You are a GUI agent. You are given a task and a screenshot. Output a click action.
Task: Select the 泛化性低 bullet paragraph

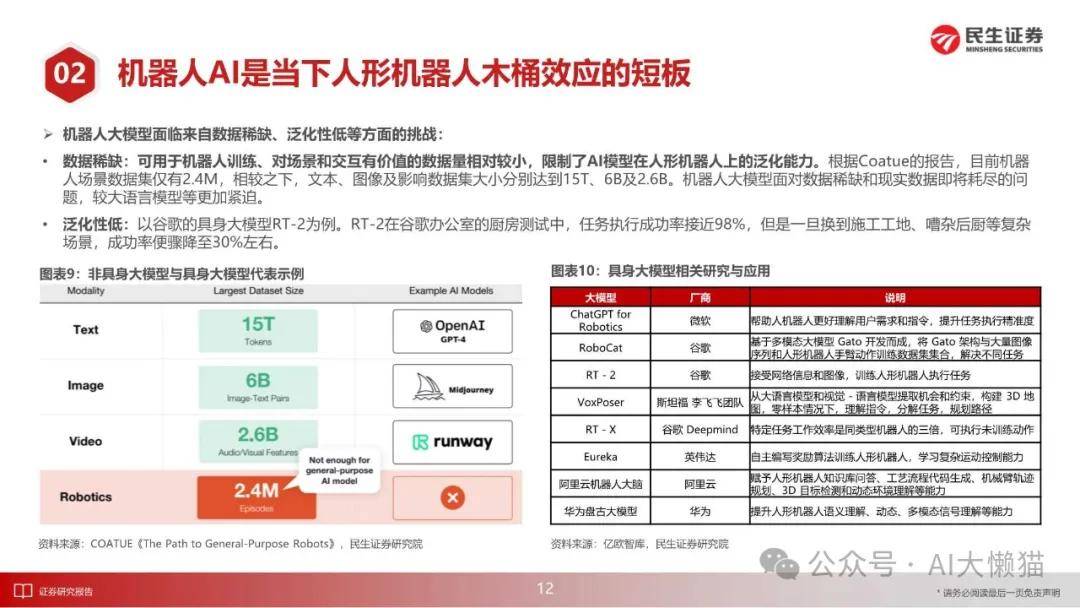(546, 233)
